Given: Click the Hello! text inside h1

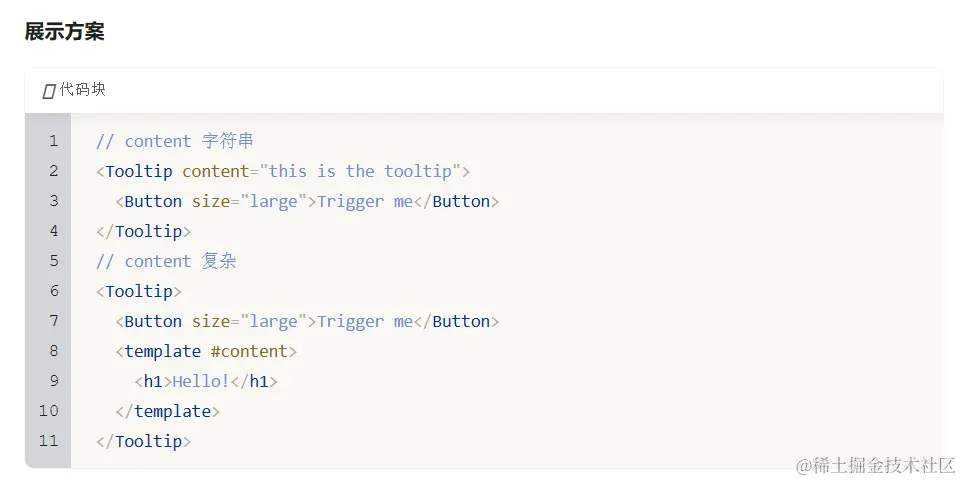Looking at the screenshot, I should coord(201,381).
